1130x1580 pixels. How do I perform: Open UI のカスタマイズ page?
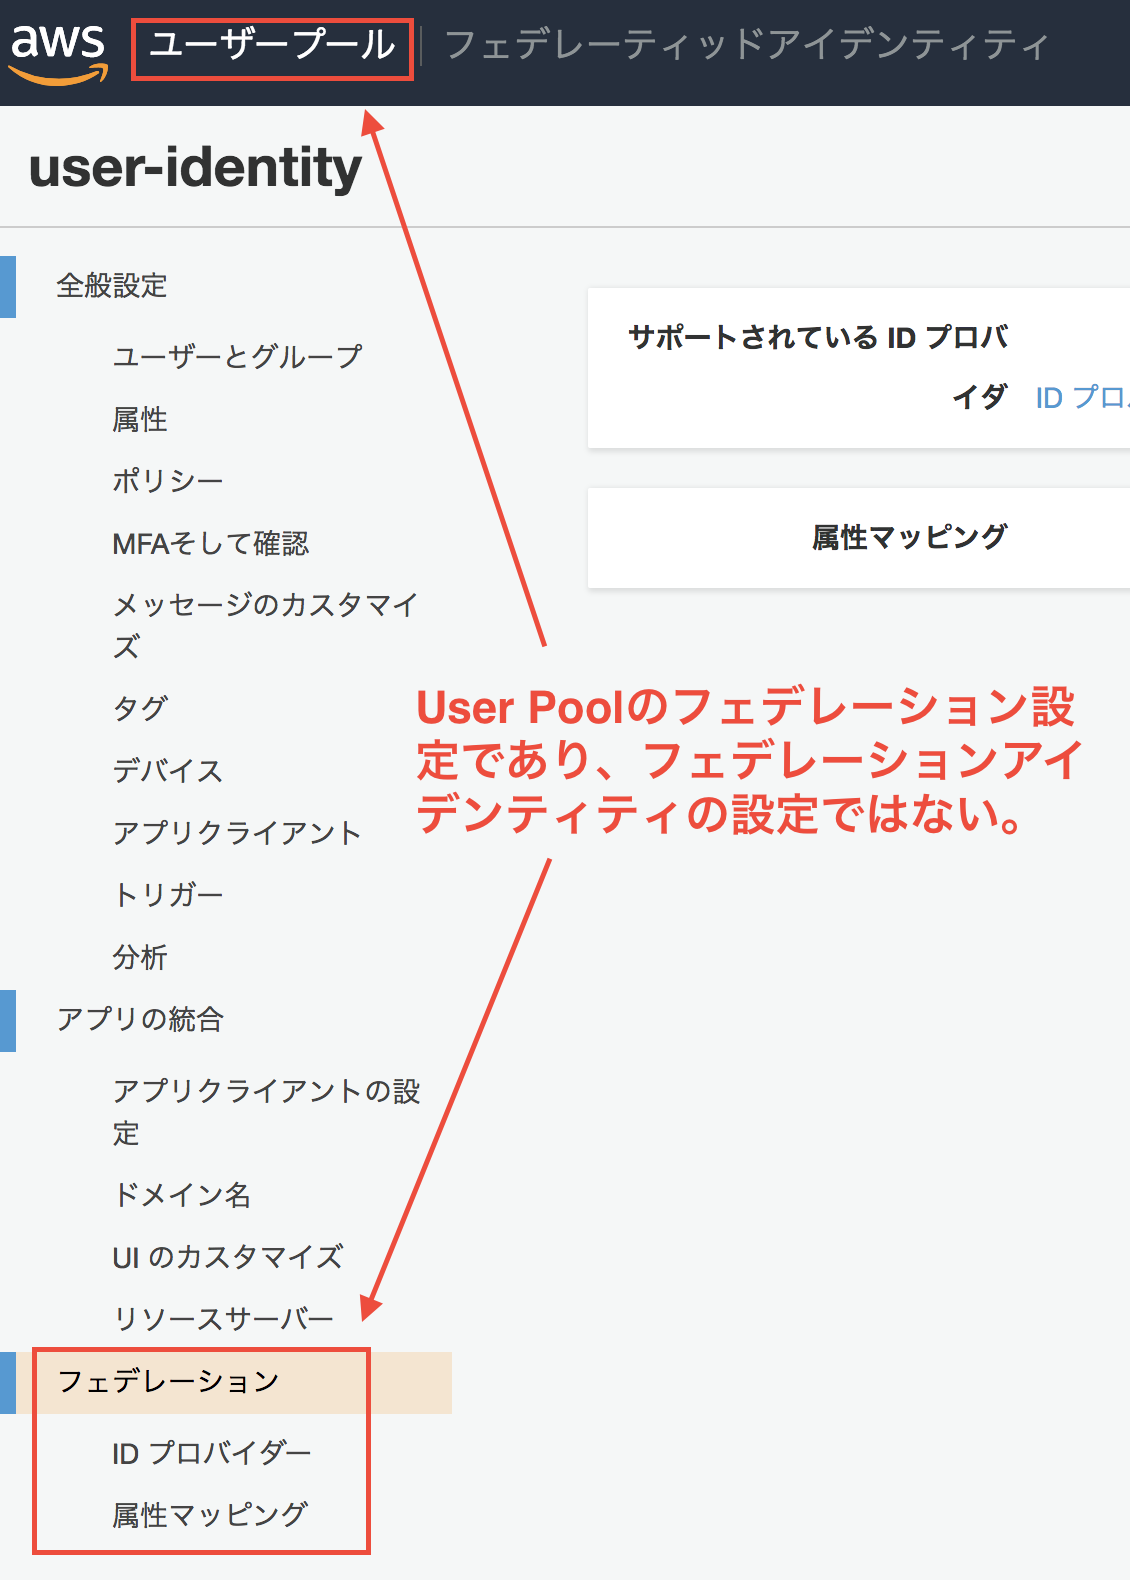[x=228, y=1257]
